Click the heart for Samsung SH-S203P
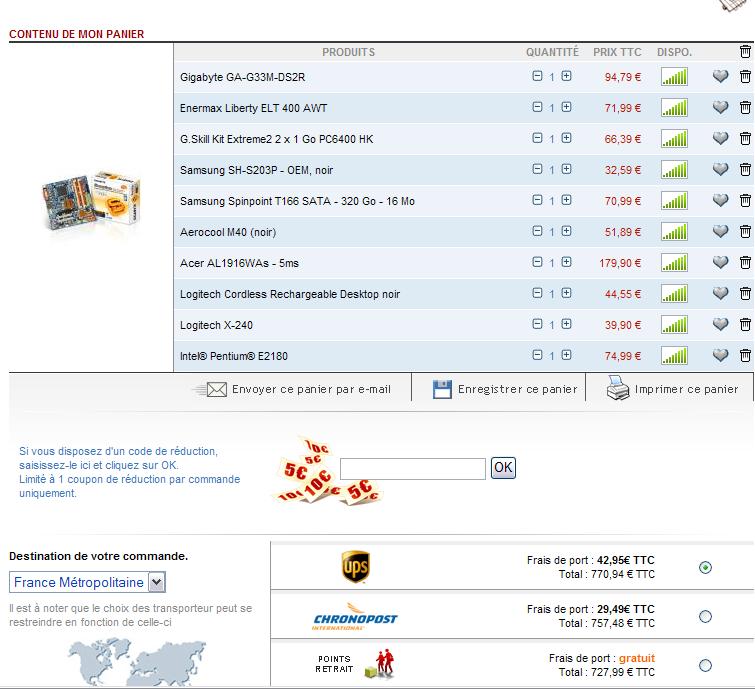Image resolution: width=755 pixels, height=689 pixels. pos(720,169)
